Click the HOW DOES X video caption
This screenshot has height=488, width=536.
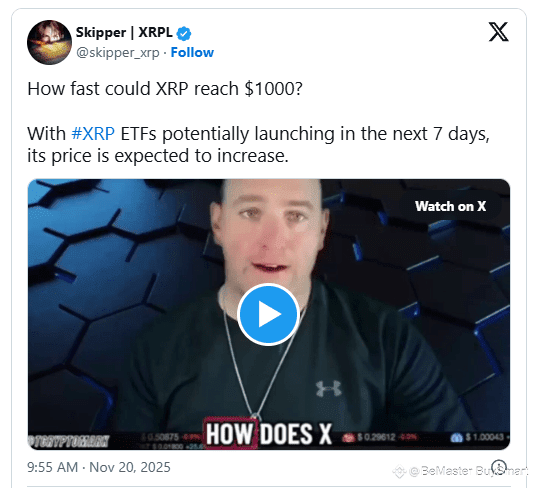pyautogui.click(x=269, y=434)
